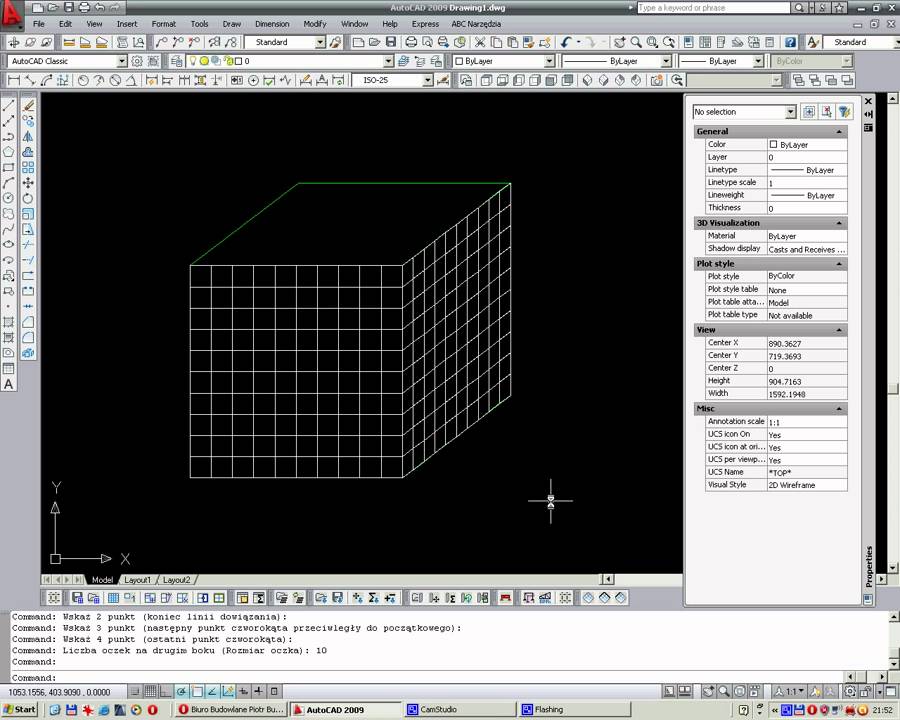
Task: Toggle Grid display in status bar
Action: 150,692
